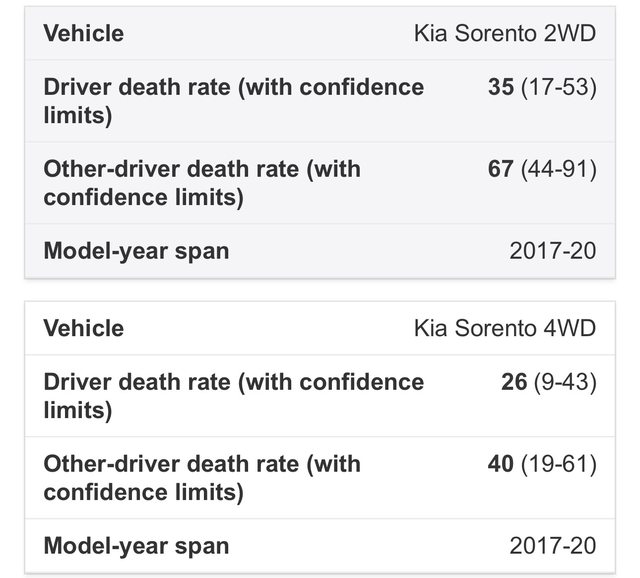Screen dimensions: 640x578
Task: Select the bold driver death rate value 26
Action: click(514, 382)
